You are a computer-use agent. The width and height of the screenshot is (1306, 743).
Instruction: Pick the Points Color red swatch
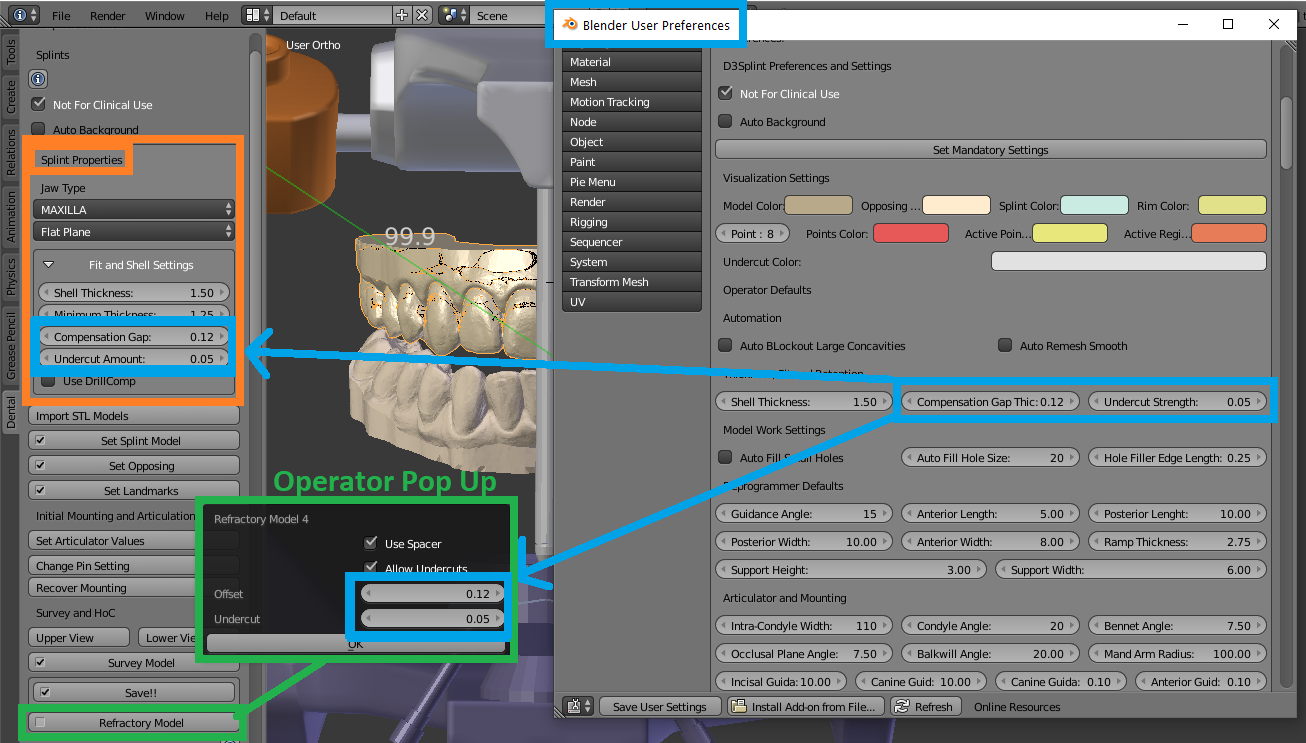coord(910,233)
